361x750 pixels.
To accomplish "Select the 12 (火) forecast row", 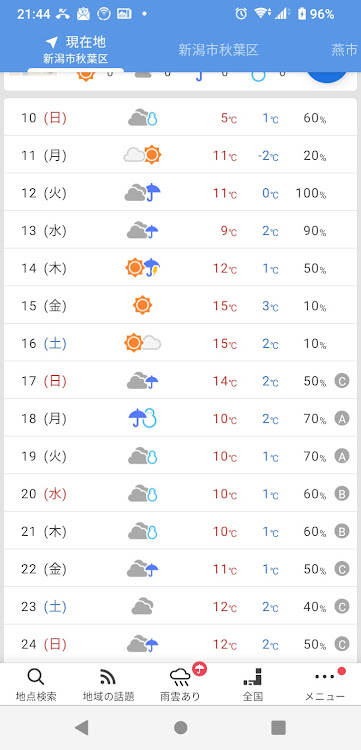I will [x=180, y=193].
